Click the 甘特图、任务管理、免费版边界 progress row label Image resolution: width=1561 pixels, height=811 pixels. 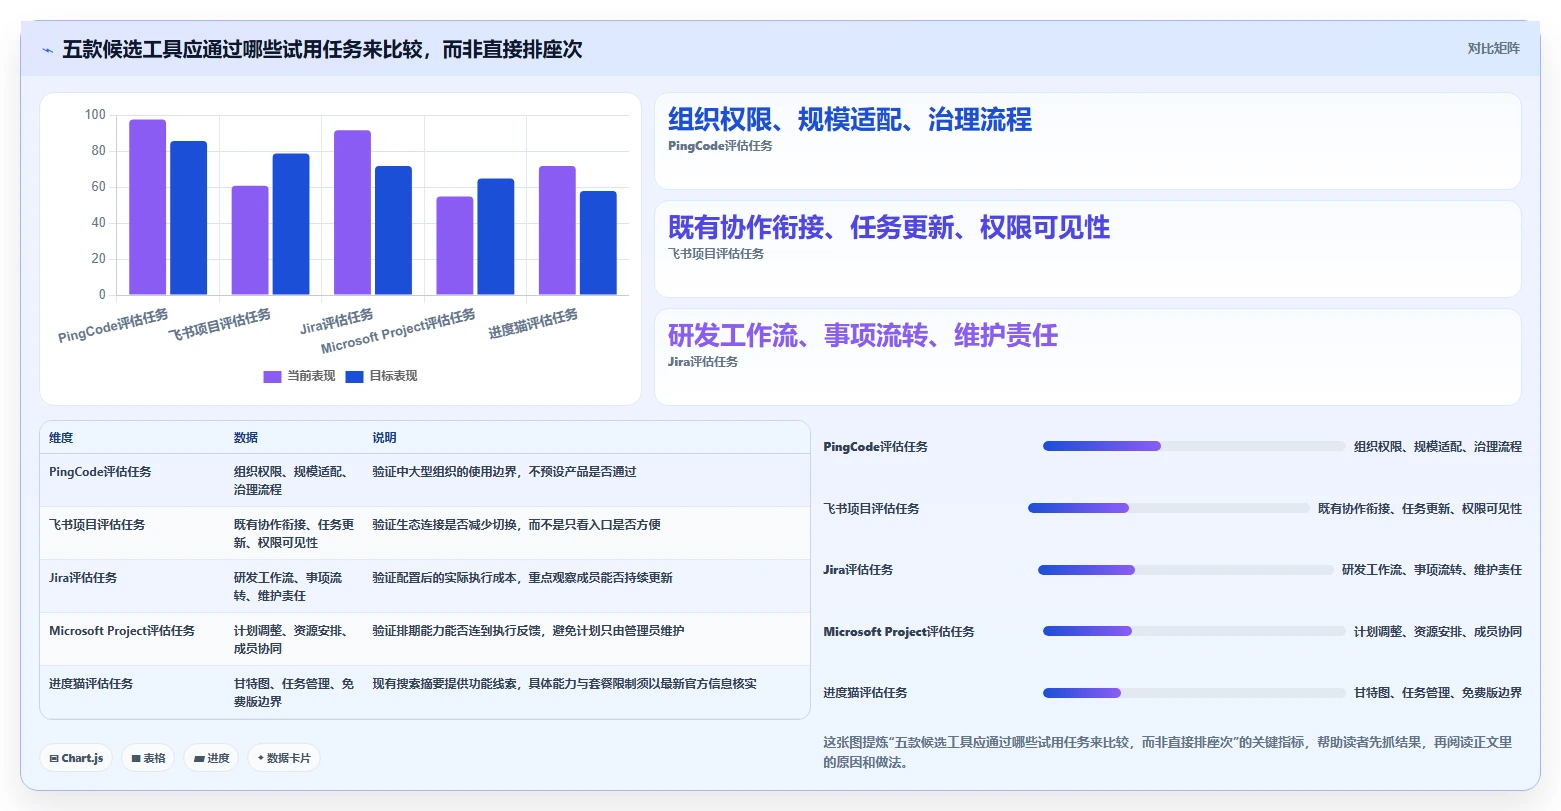(x=1438, y=693)
